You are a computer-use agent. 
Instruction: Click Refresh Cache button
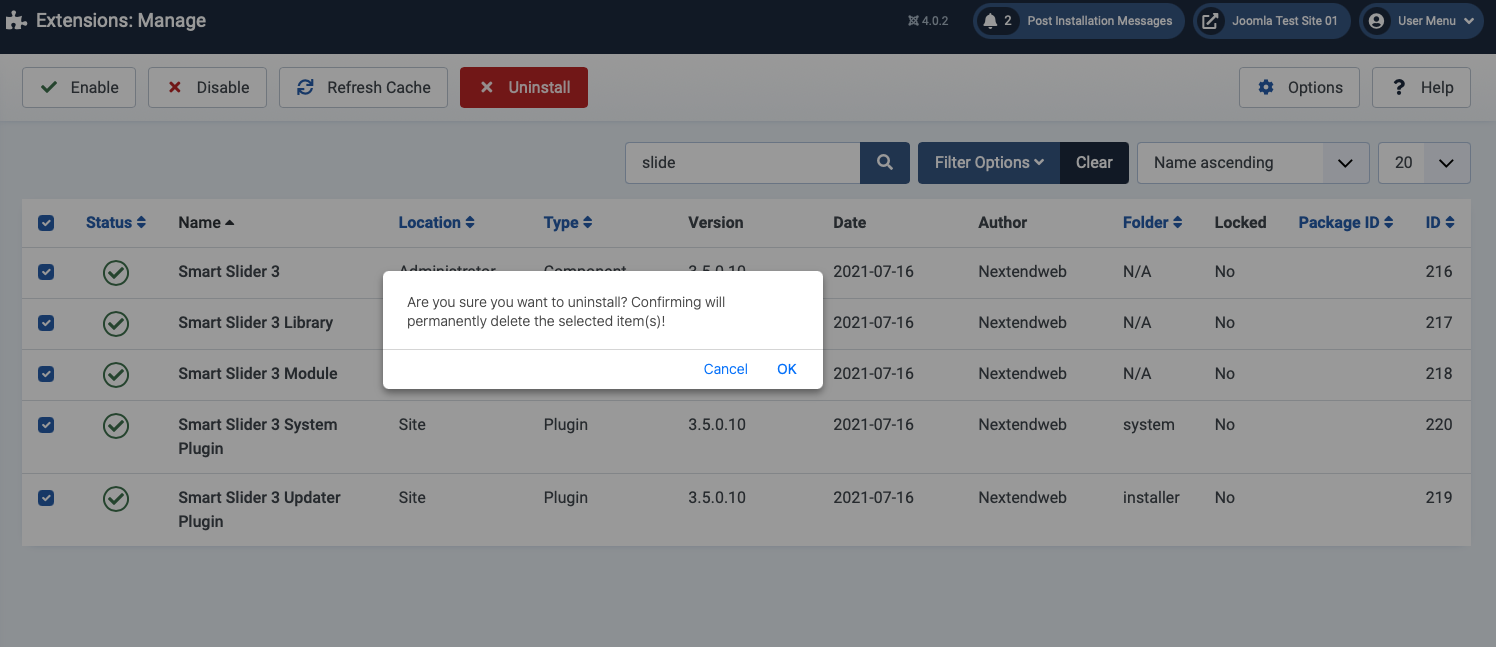click(x=363, y=87)
